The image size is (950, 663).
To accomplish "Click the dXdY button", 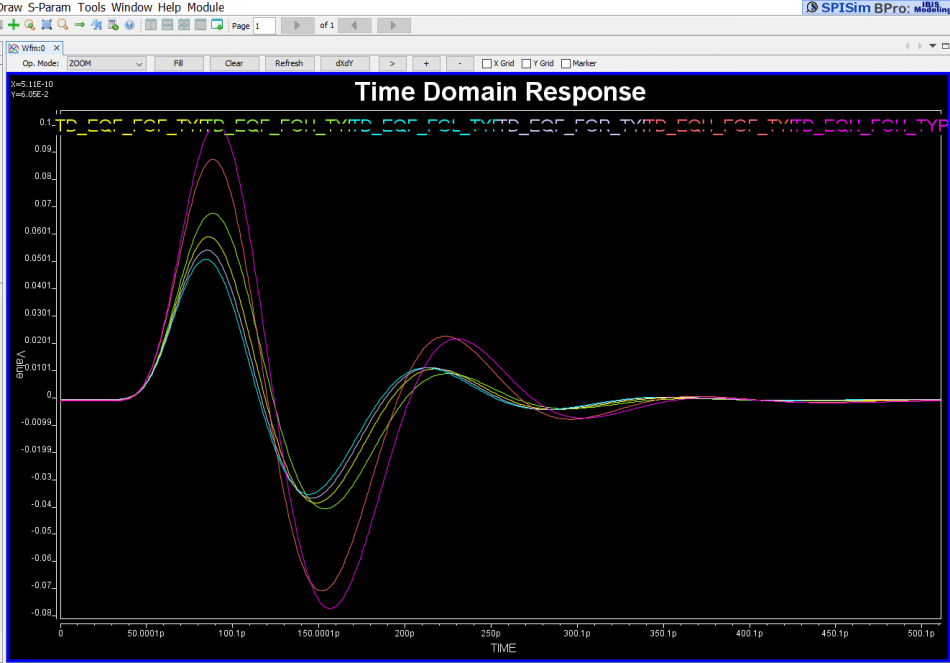I will pos(344,63).
